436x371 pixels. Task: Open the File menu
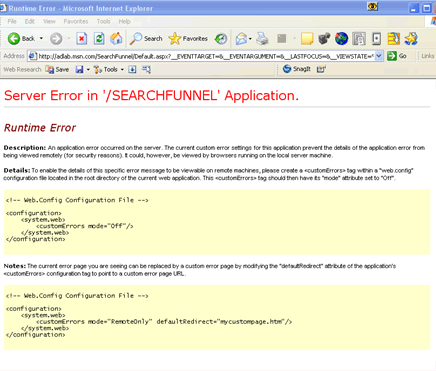pyautogui.click(x=12, y=21)
